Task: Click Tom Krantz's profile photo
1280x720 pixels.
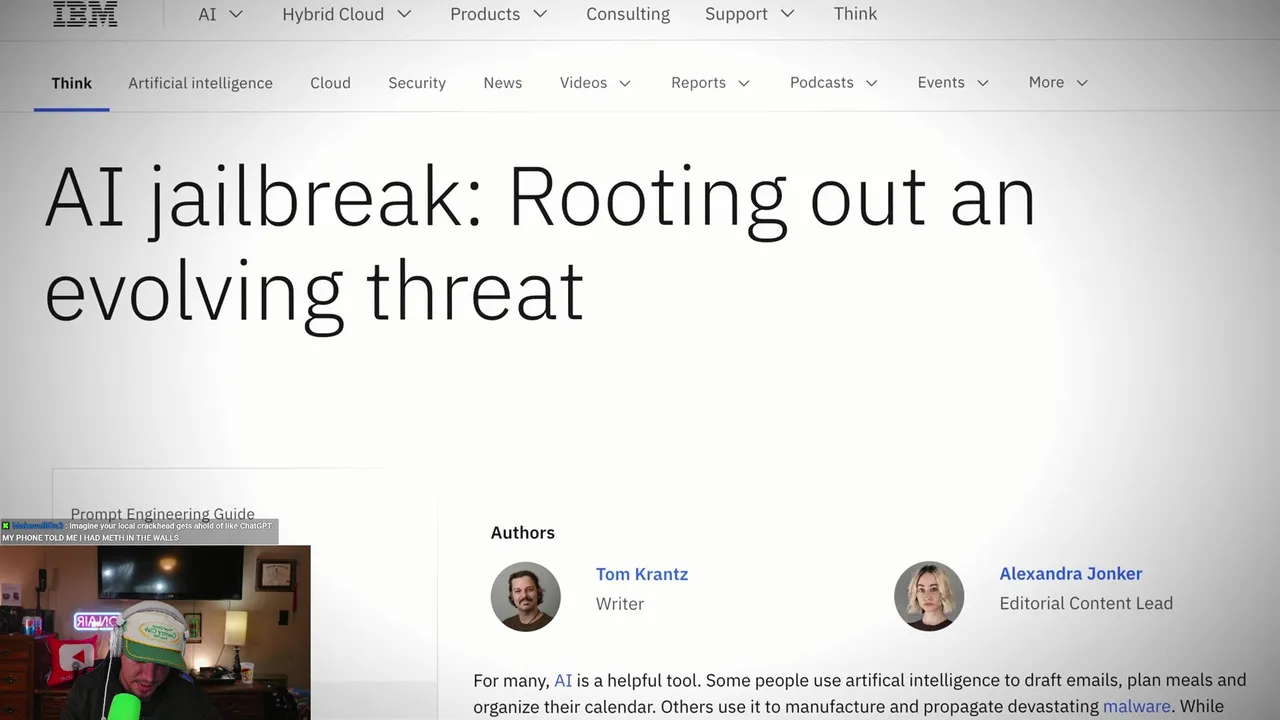Action: 526,597
